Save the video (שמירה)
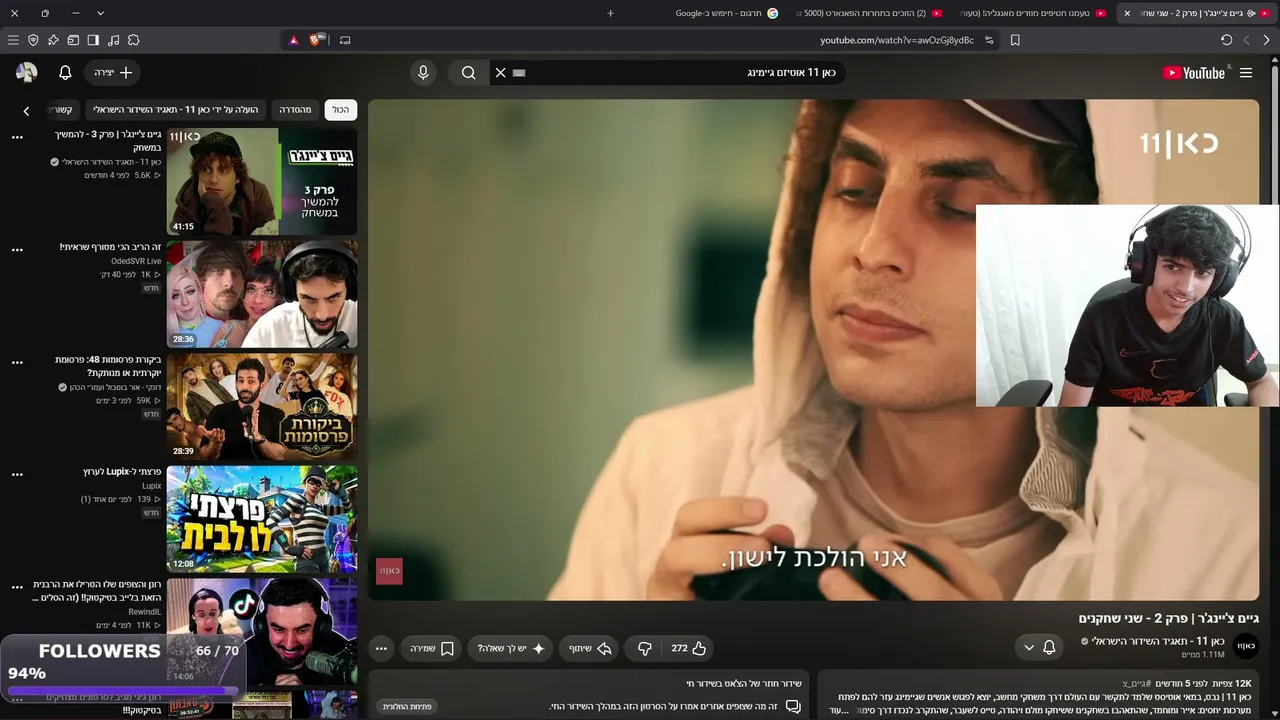Image resolution: width=1280 pixels, height=720 pixels. [432, 648]
